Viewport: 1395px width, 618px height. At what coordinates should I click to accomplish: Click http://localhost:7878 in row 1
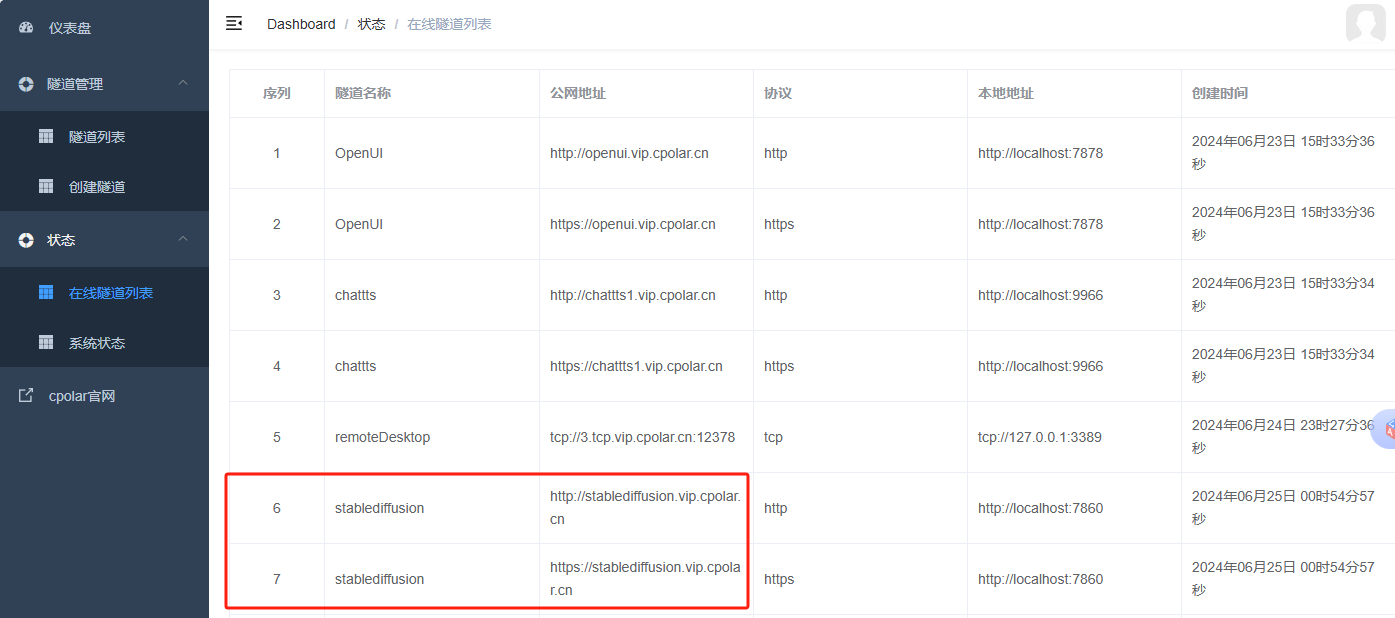point(1041,153)
